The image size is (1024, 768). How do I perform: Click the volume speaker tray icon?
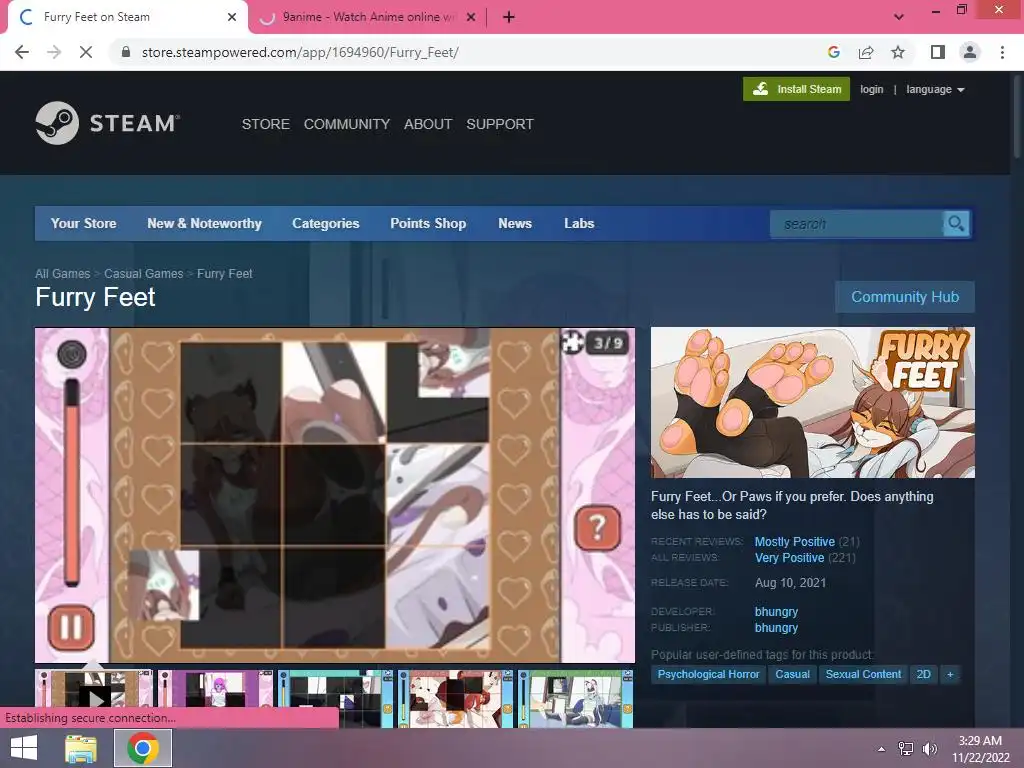pos(930,749)
